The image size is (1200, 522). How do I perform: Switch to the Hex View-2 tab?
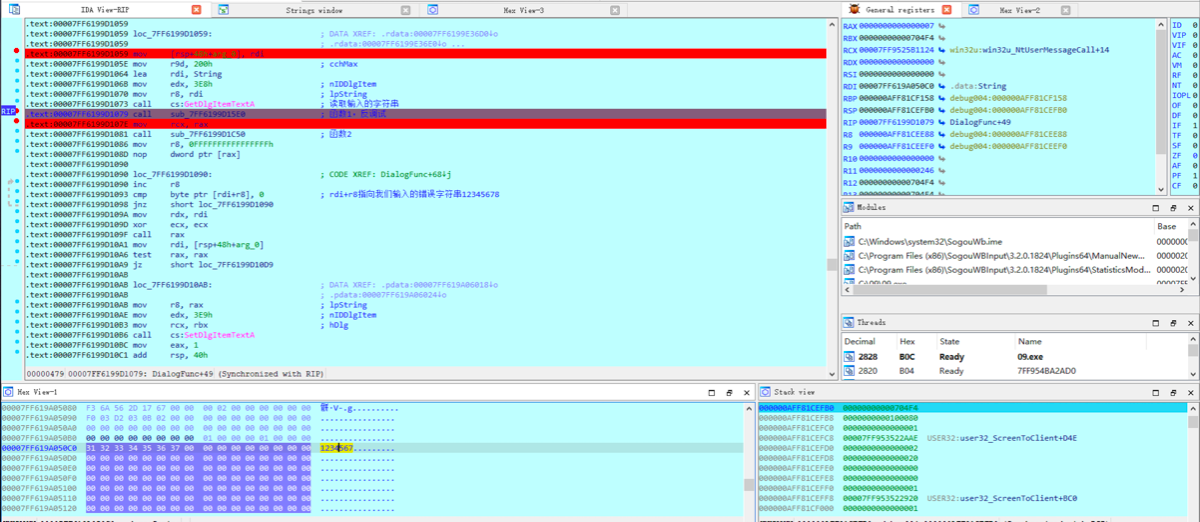pos(1020,9)
